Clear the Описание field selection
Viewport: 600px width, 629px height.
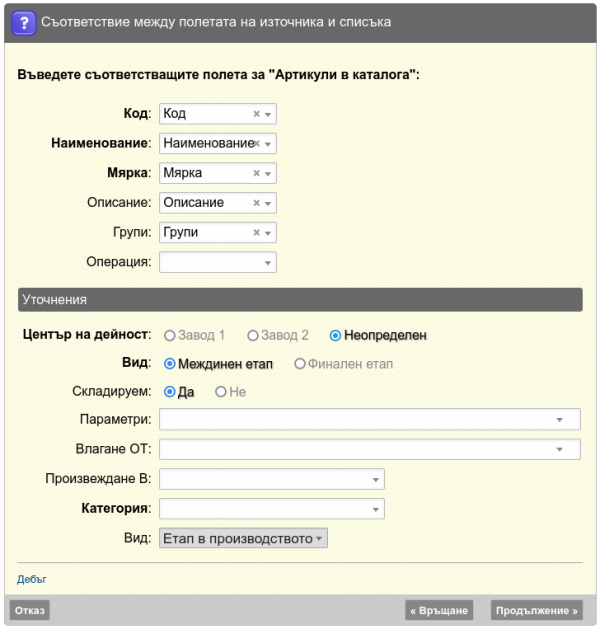coord(257,203)
